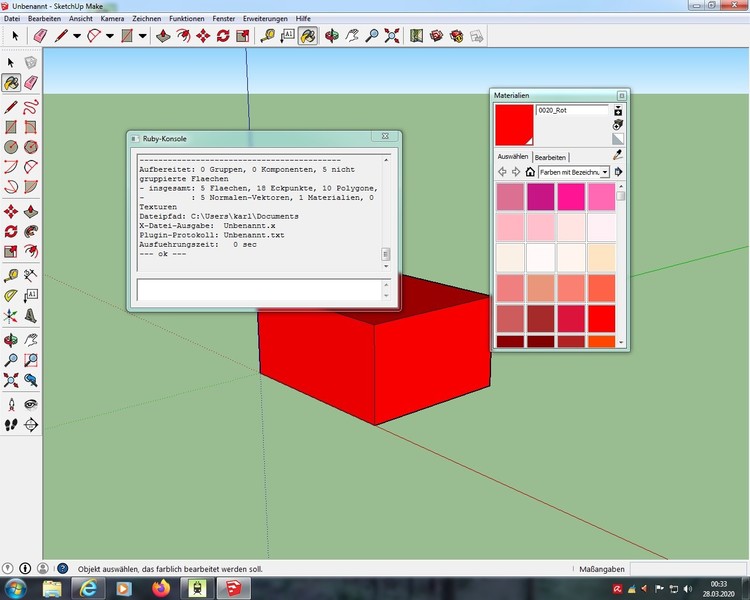Activate the Tape Measure tool in top toolbar
This screenshot has height=600, width=750.
[267, 35]
